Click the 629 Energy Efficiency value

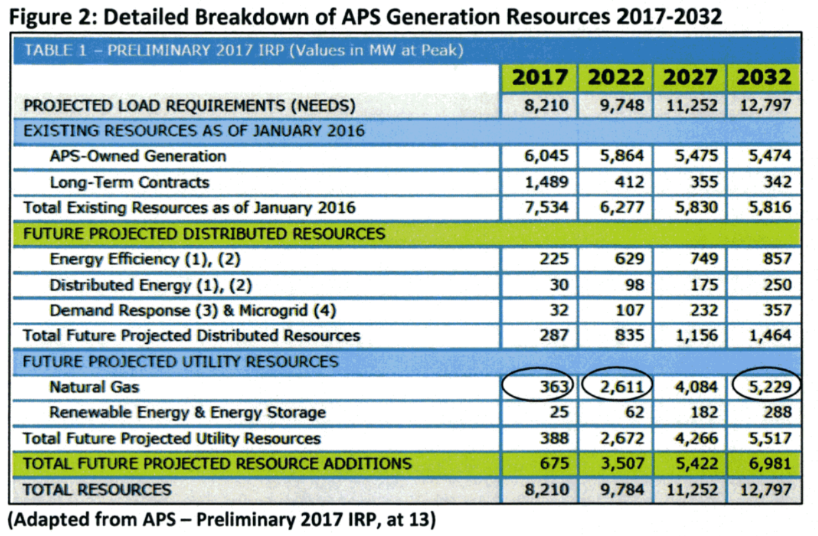630,259
